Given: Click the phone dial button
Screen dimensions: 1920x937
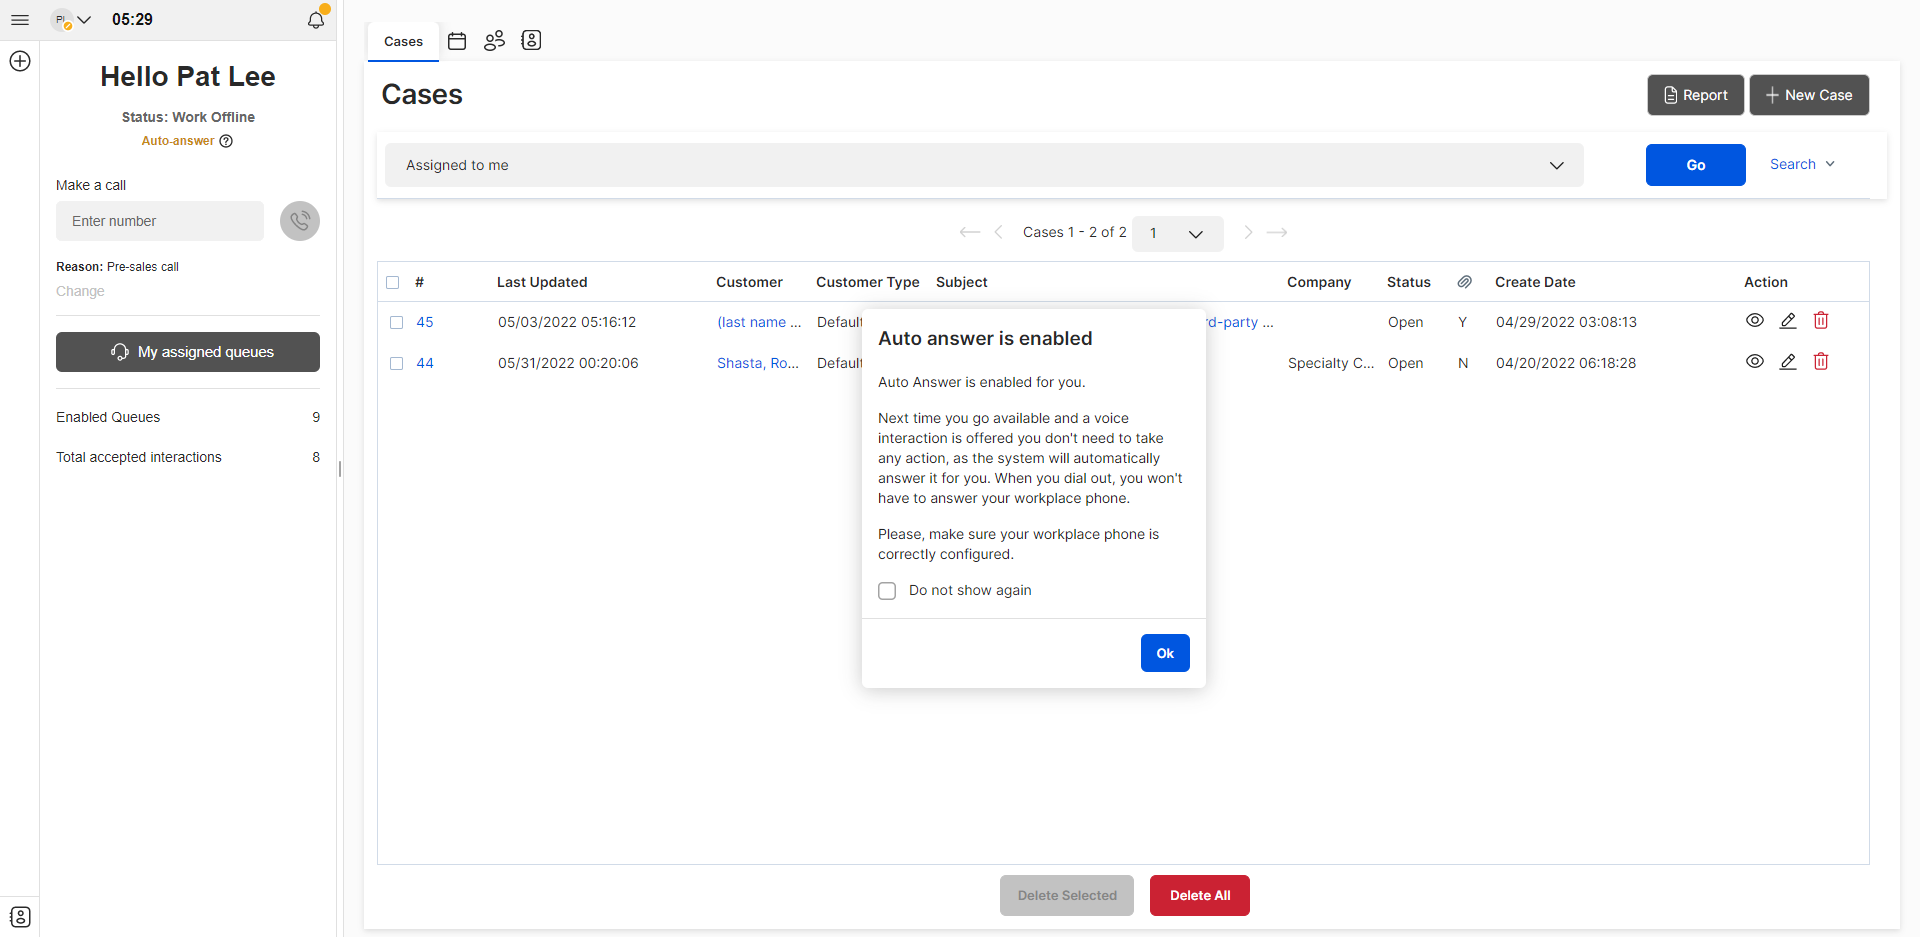Looking at the screenshot, I should pos(300,221).
